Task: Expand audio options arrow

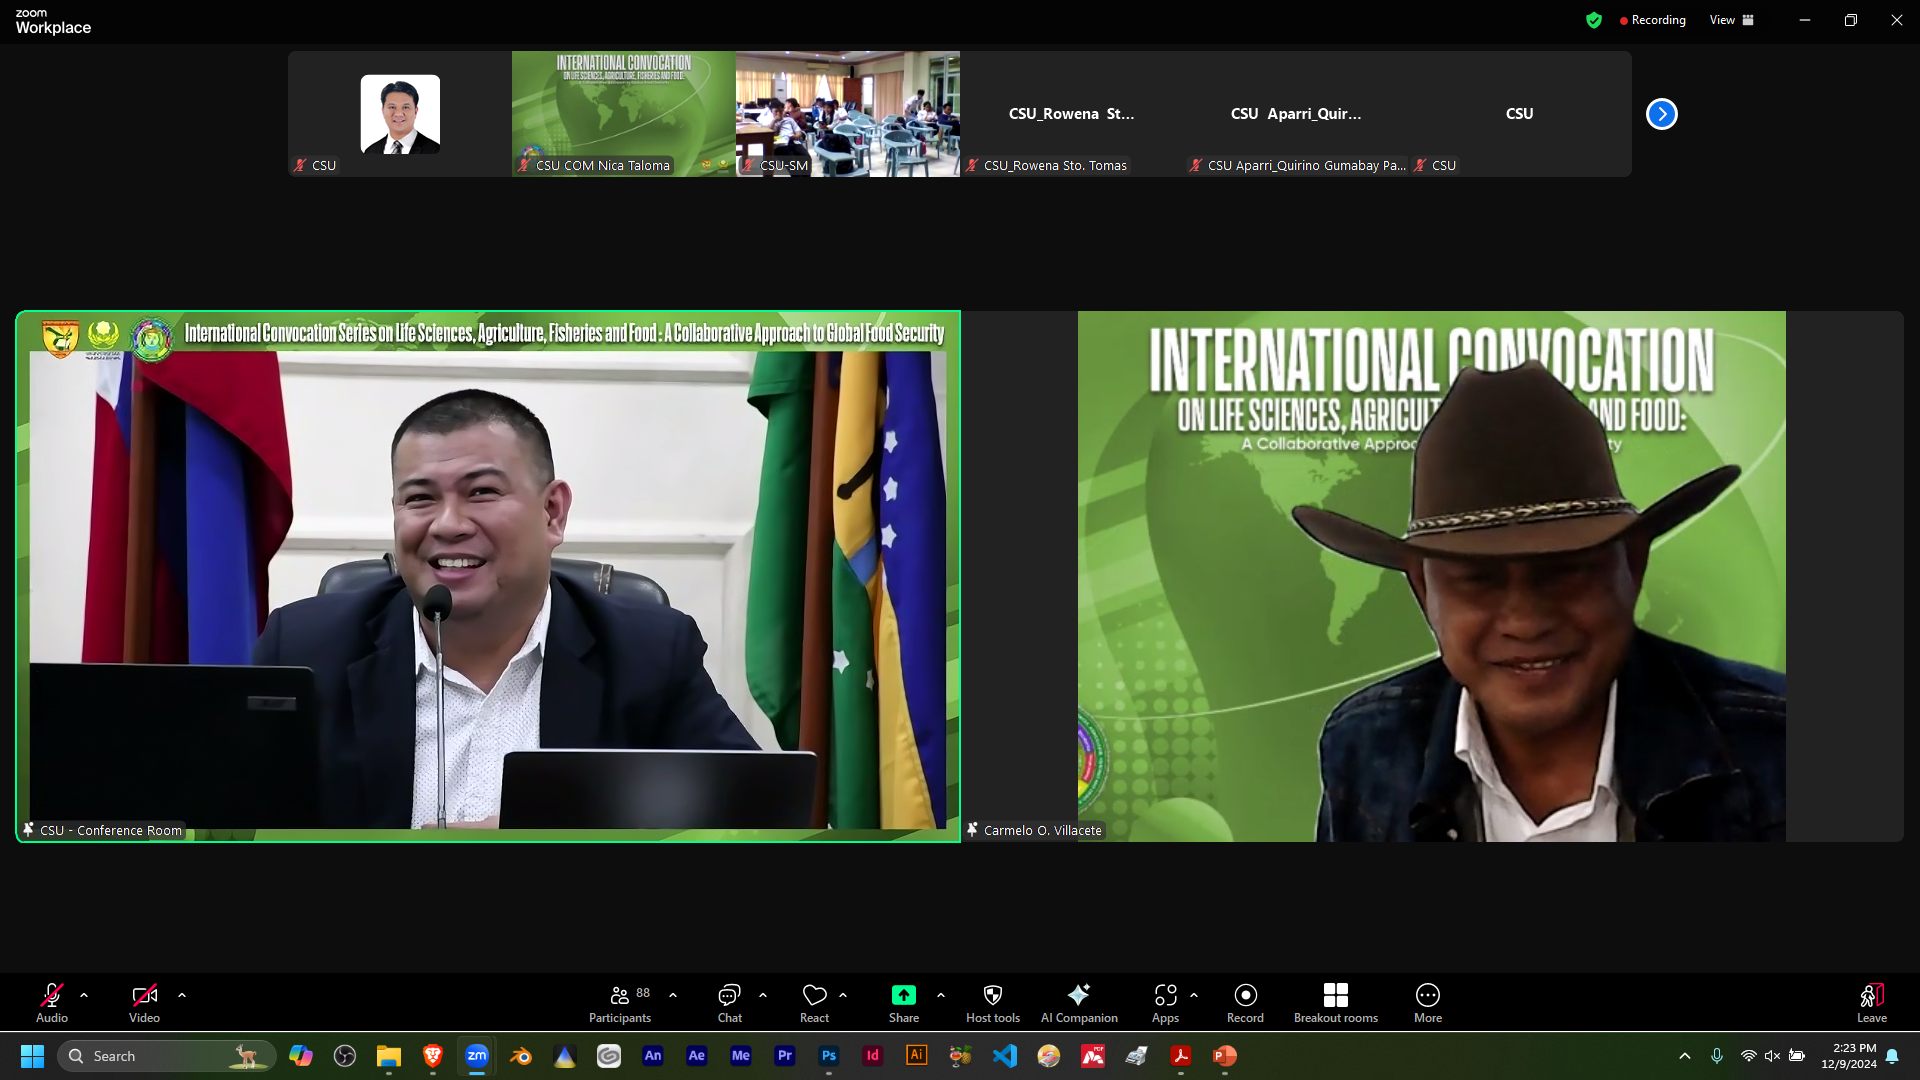Action: point(84,995)
